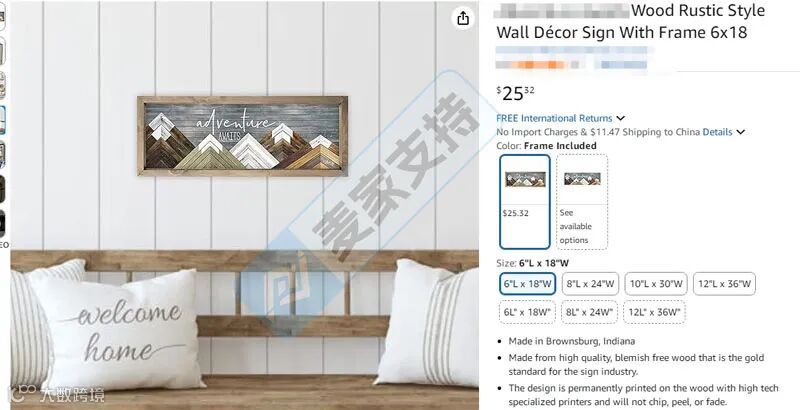
Task: Select the See available options swatch
Action: pyautogui.click(x=582, y=201)
